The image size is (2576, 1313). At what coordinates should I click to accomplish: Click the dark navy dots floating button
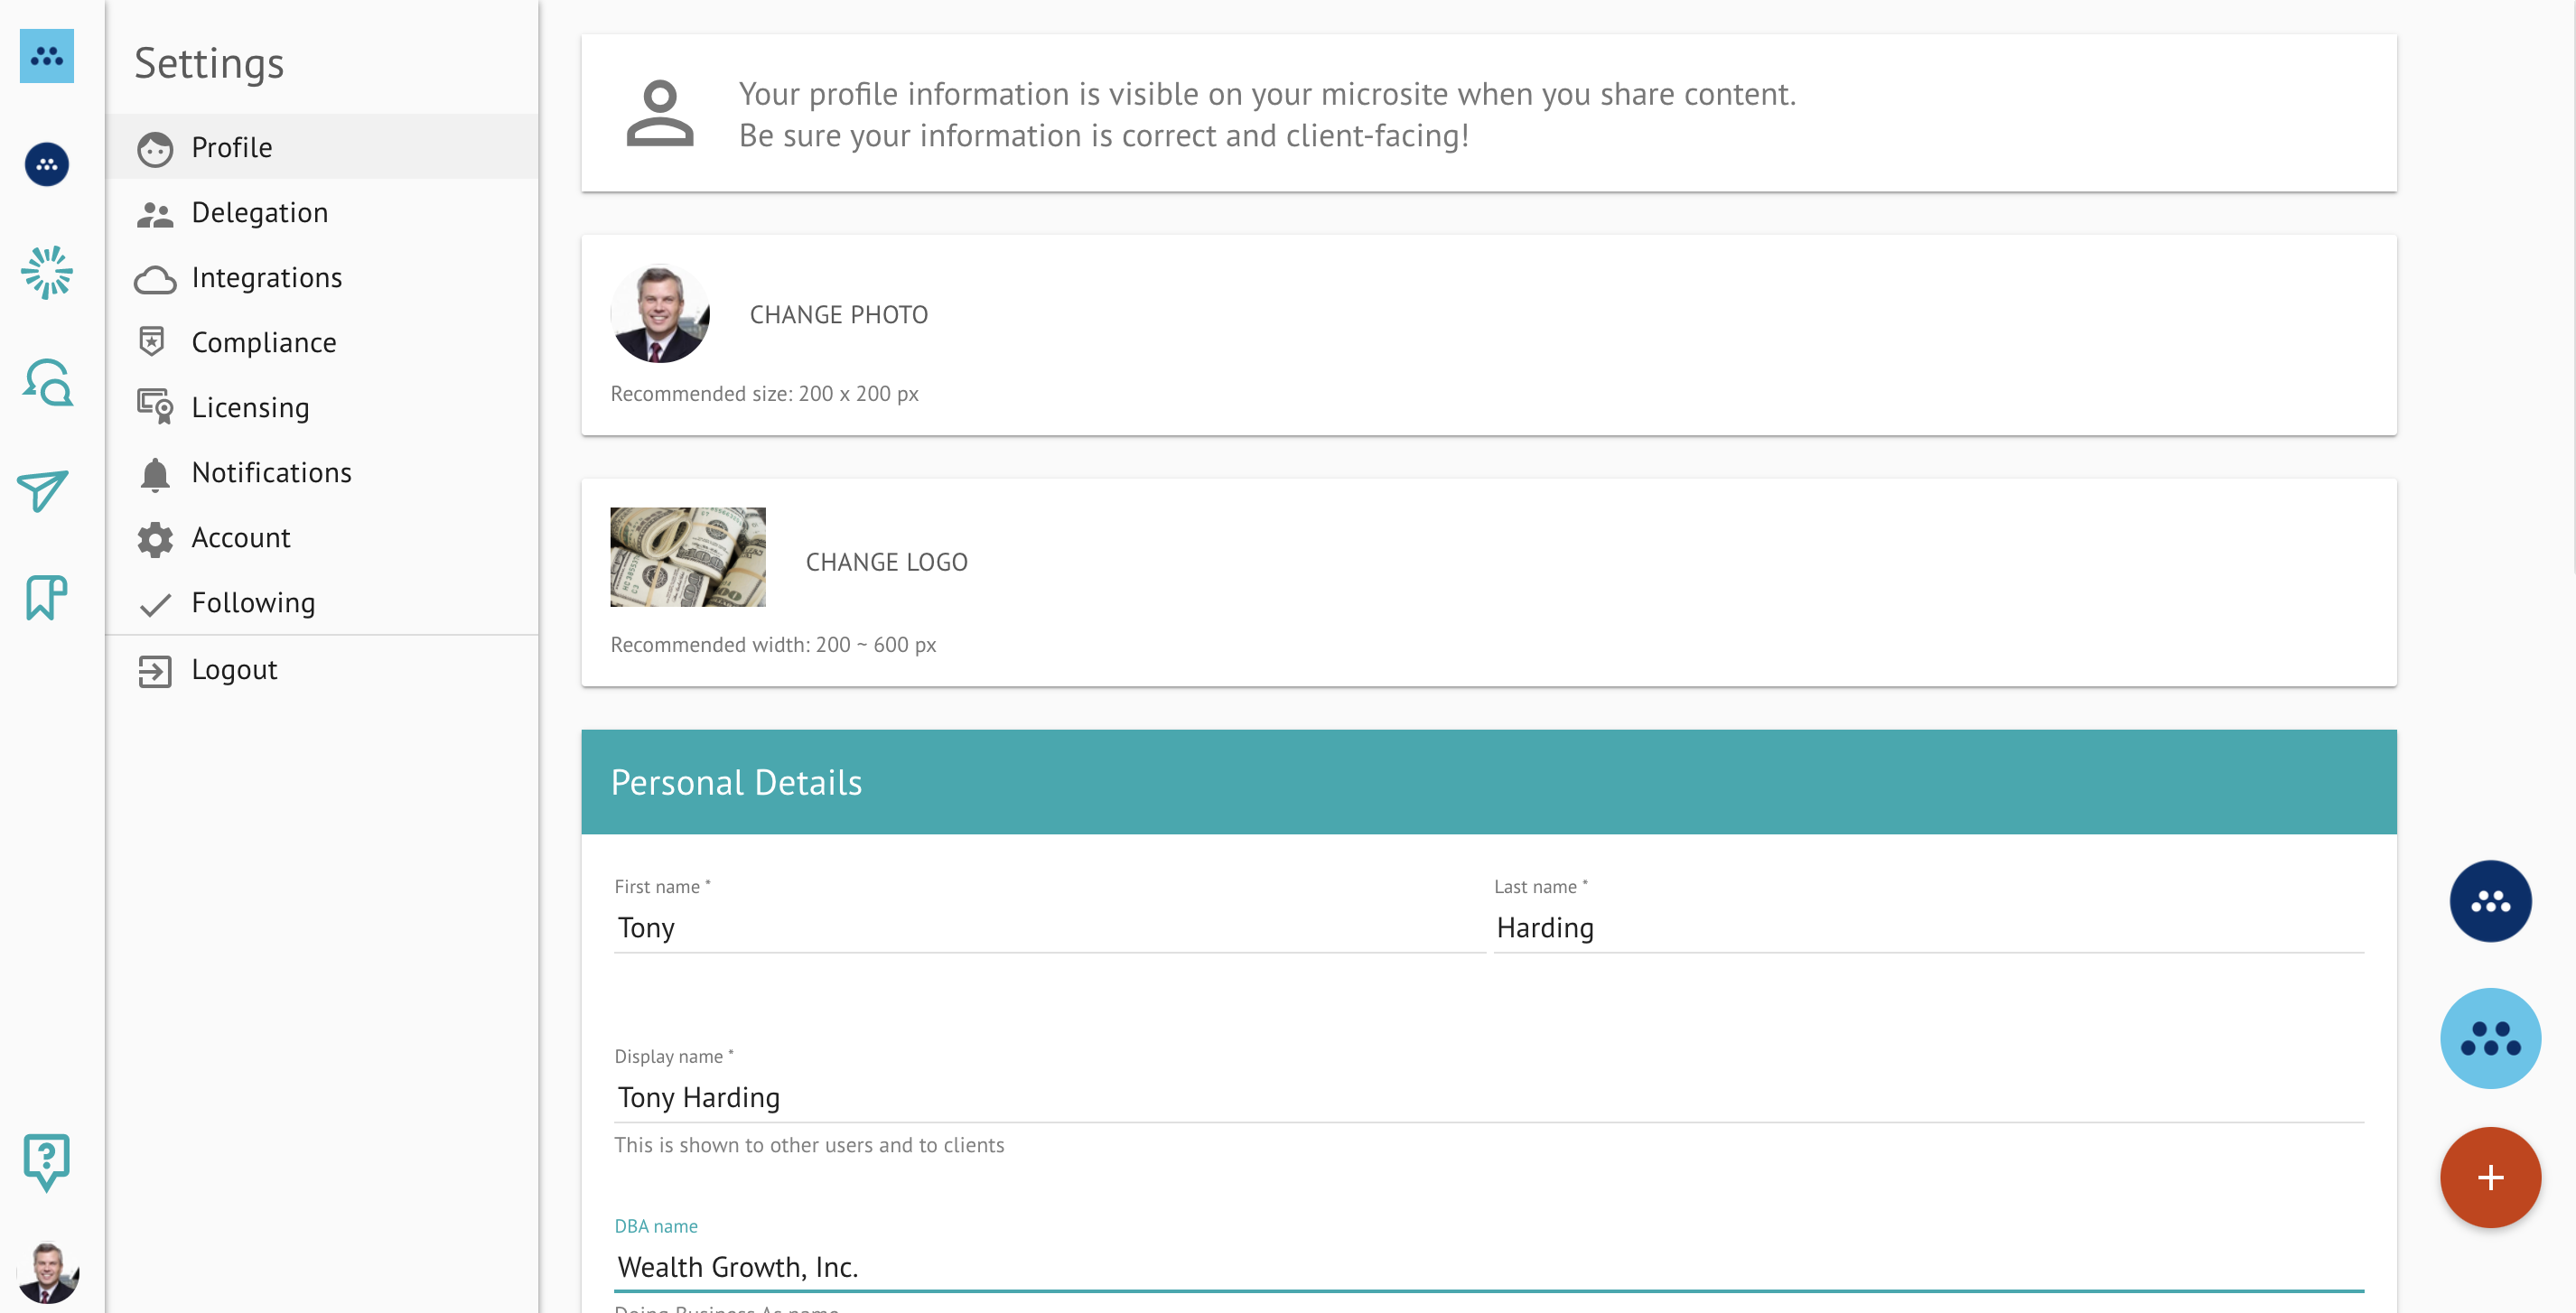pos(2489,901)
